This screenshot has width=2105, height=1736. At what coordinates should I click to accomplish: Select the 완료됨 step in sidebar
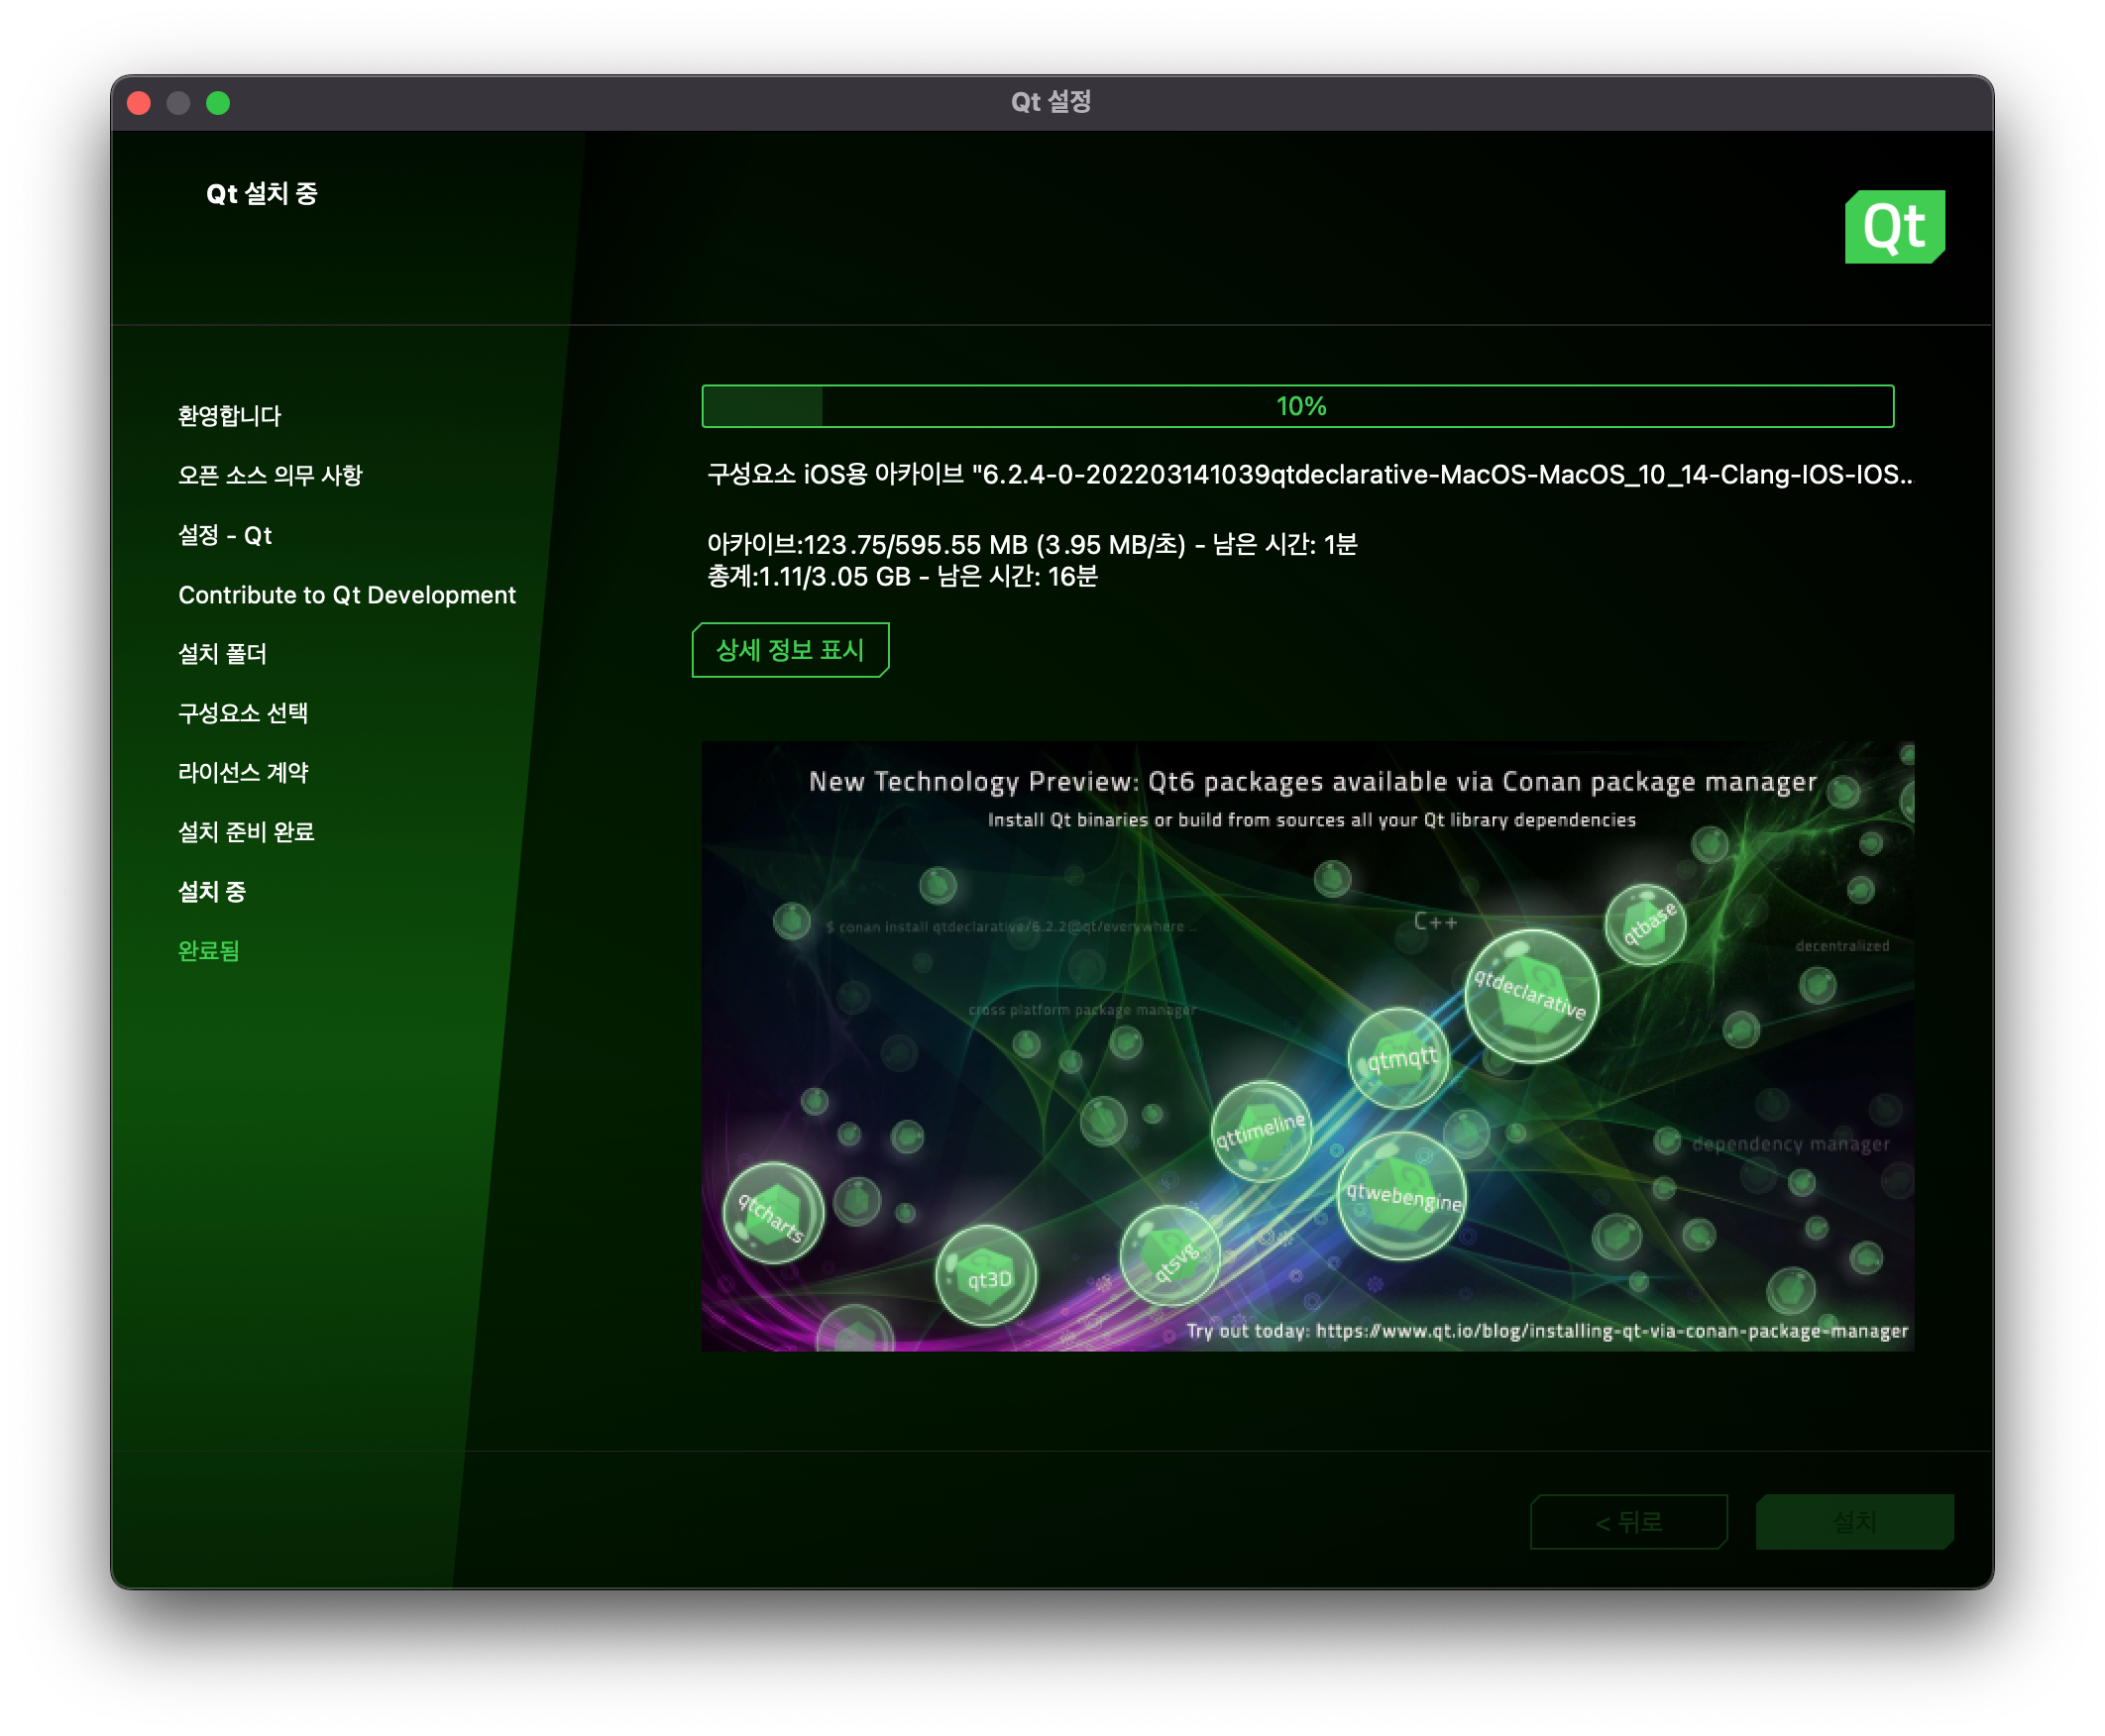[x=208, y=951]
